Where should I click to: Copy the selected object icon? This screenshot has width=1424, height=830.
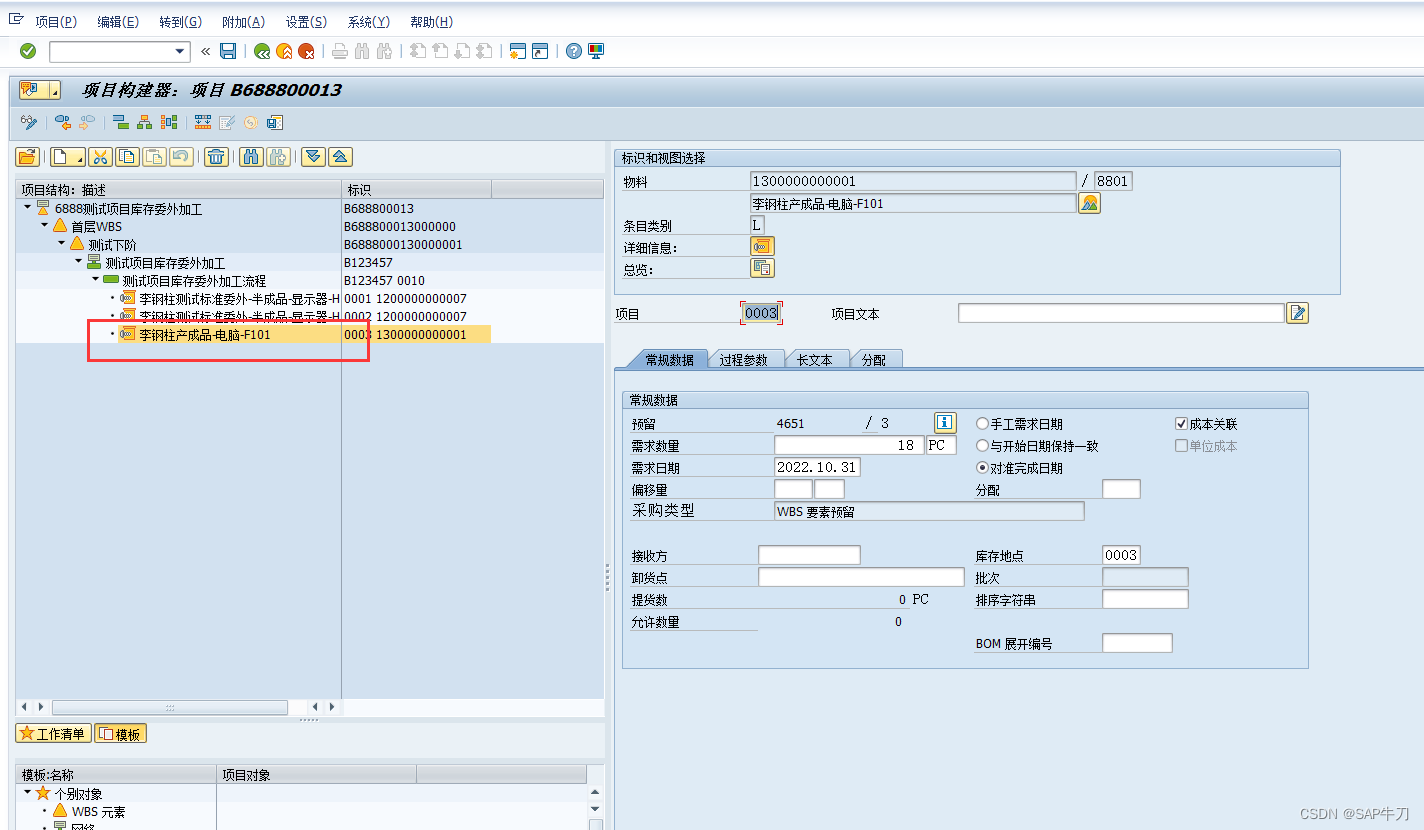point(127,156)
